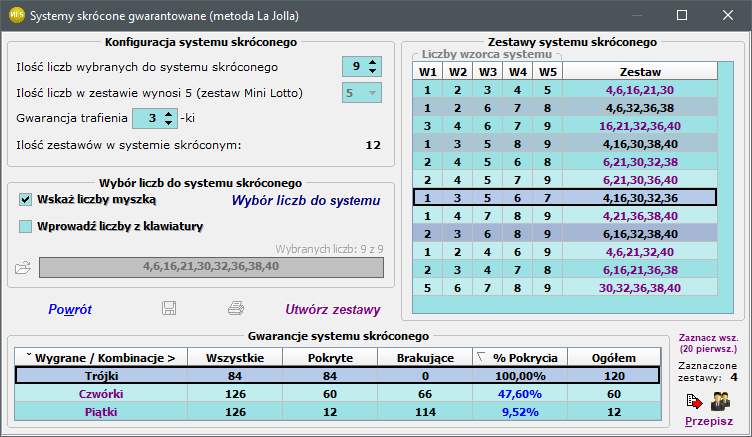The width and height of the screenshot is (752, 437).
Task: Select set row 4,21,36,38,40
Action: [565, 216]
